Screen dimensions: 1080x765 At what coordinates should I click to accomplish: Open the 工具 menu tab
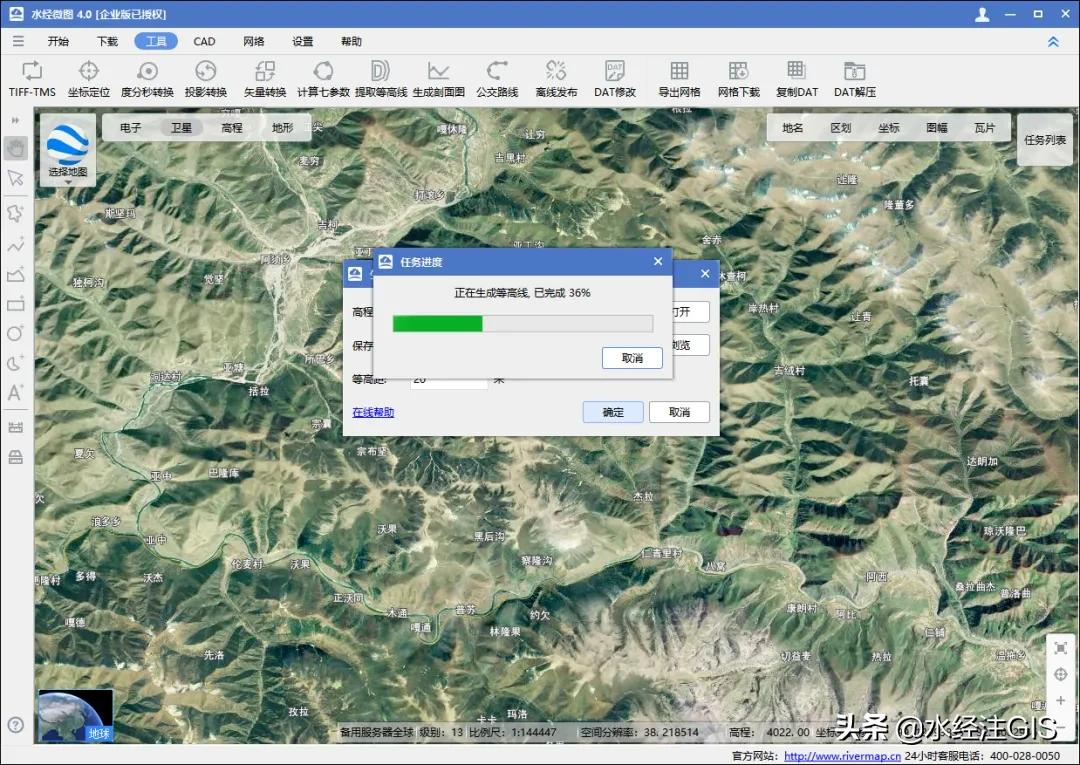[x=156, y=41]
